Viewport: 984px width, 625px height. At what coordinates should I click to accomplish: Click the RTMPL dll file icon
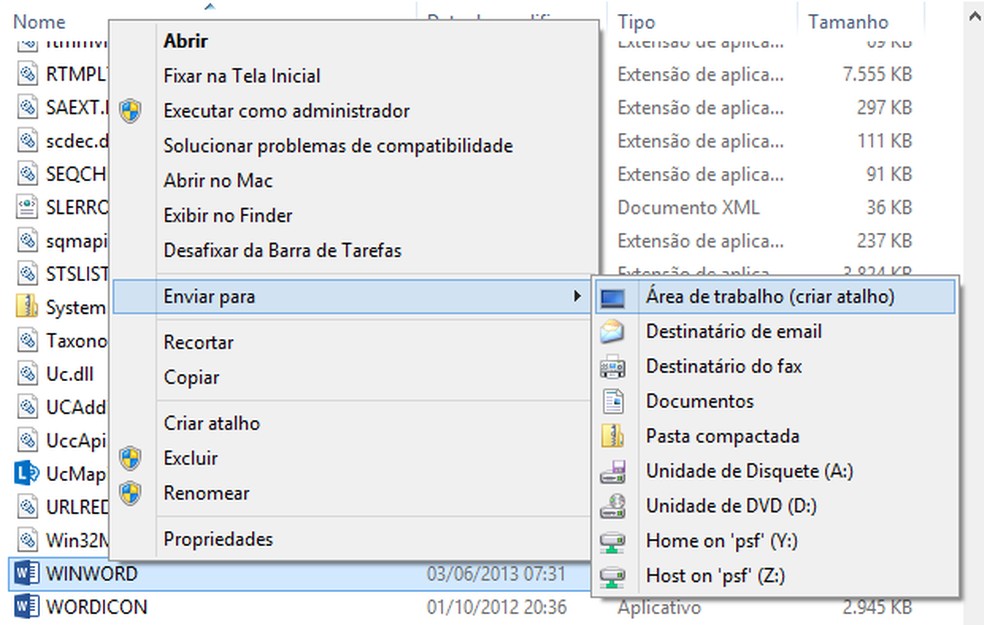pyautogui.click(x=26, y=73)
